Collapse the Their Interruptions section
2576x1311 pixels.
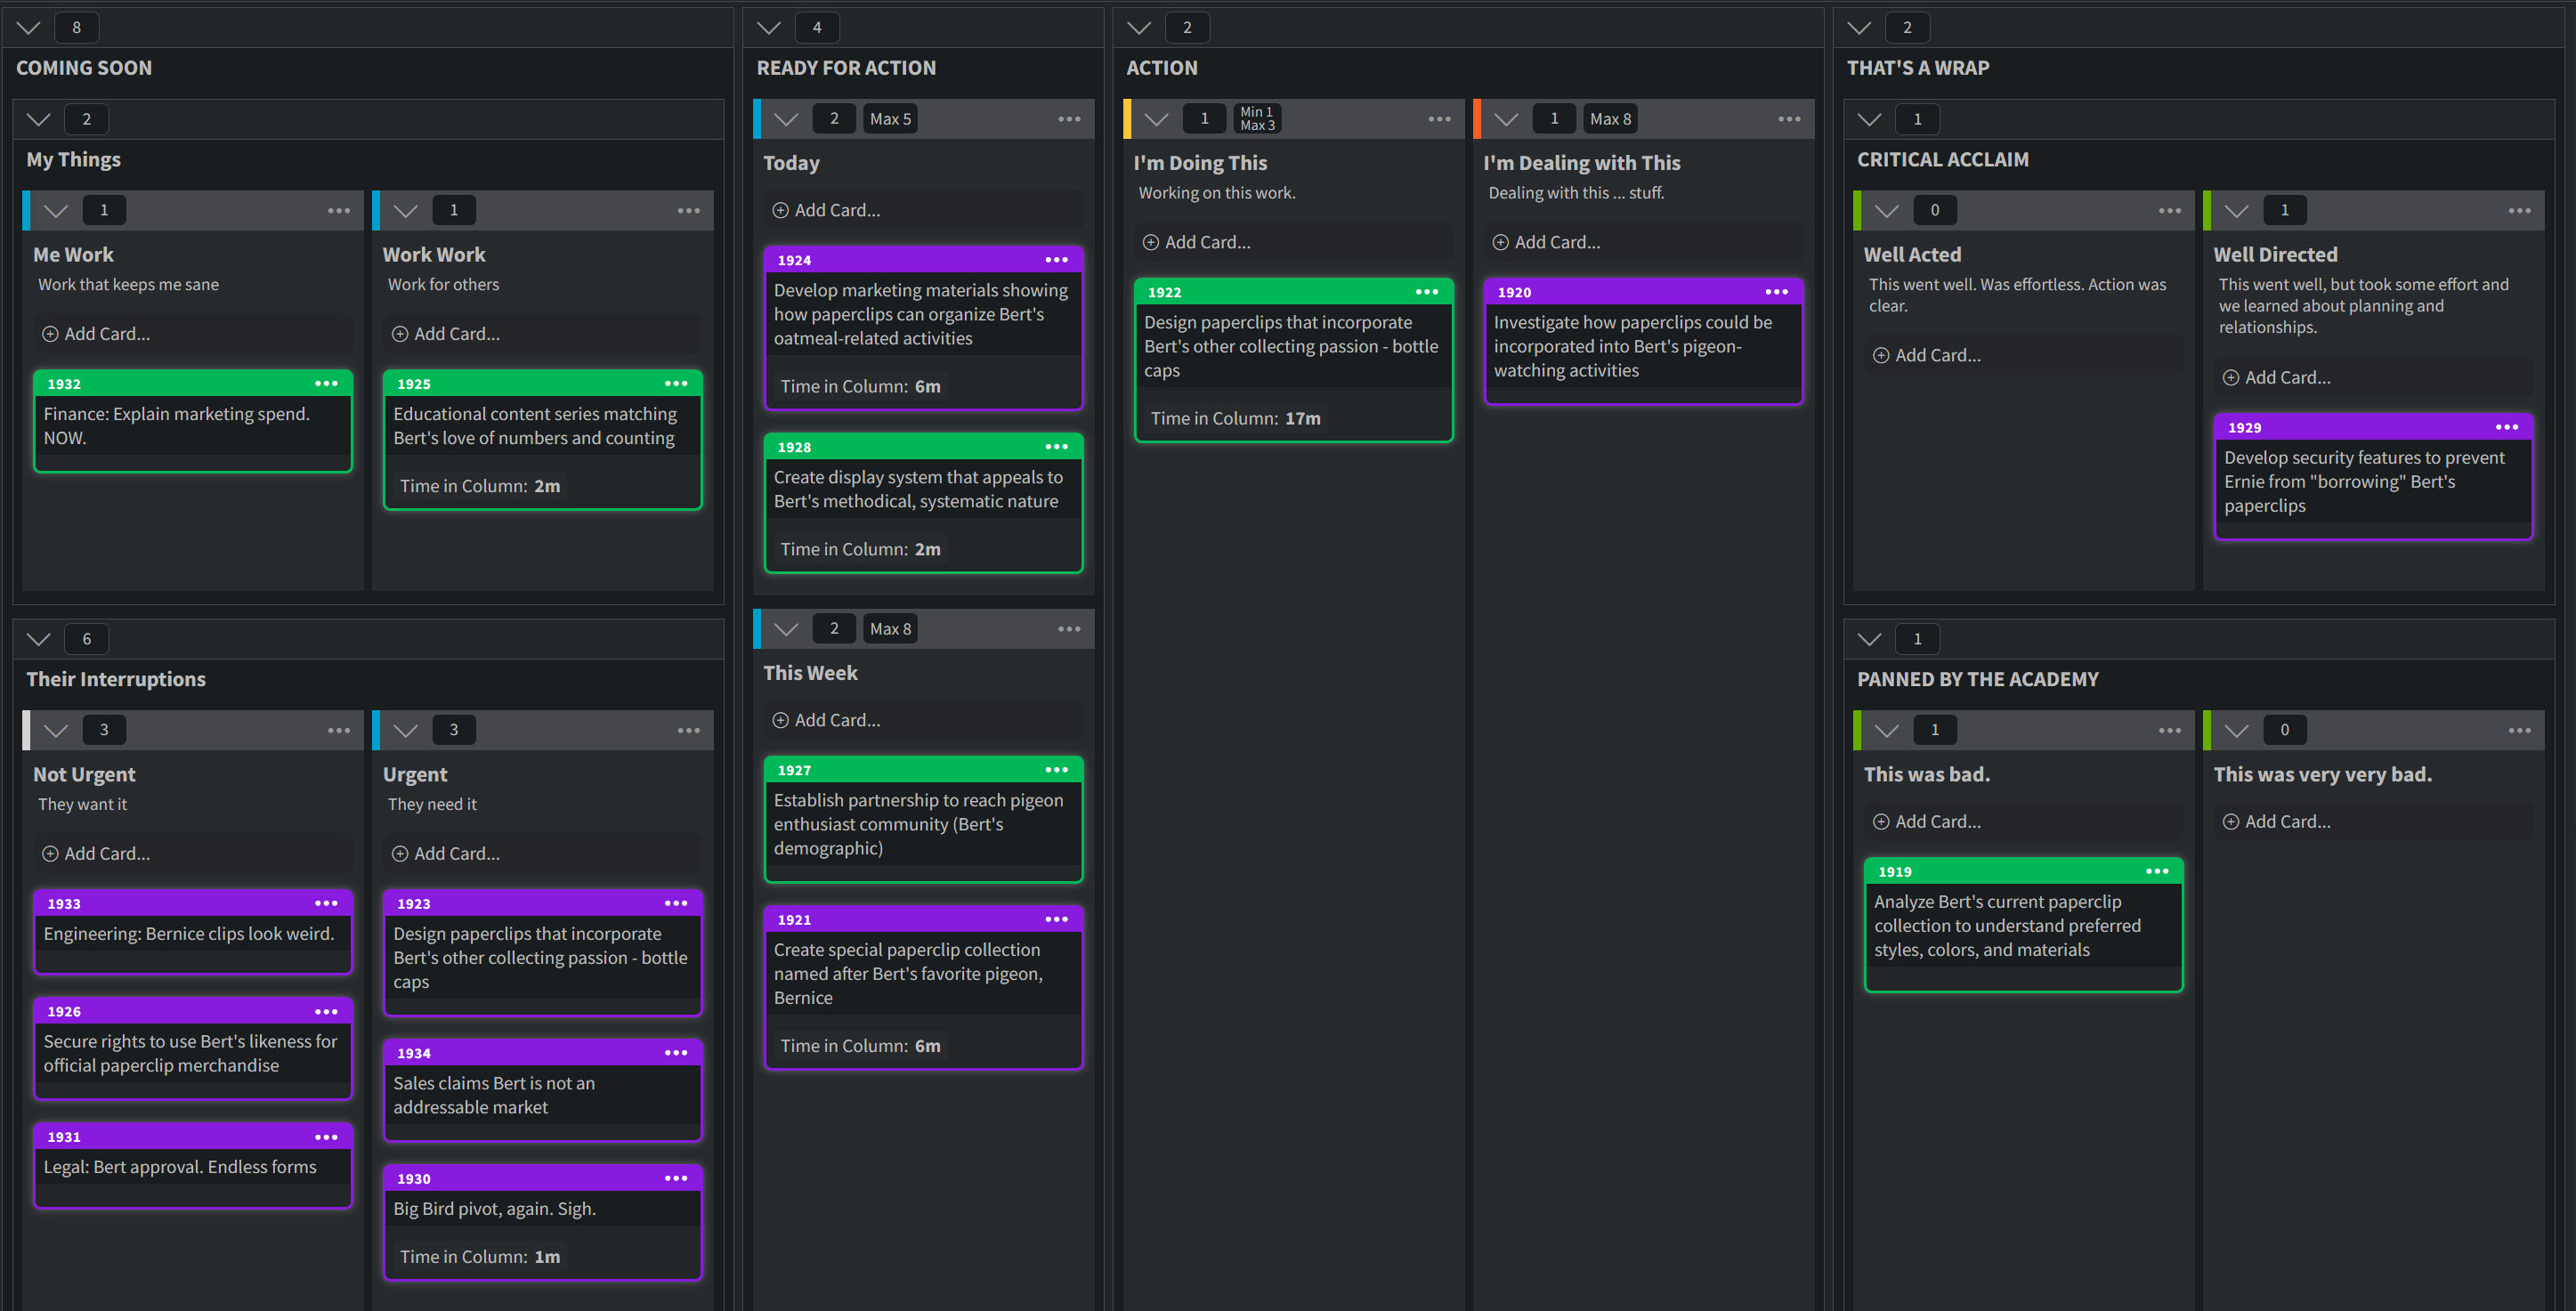[x=39, y=639]
